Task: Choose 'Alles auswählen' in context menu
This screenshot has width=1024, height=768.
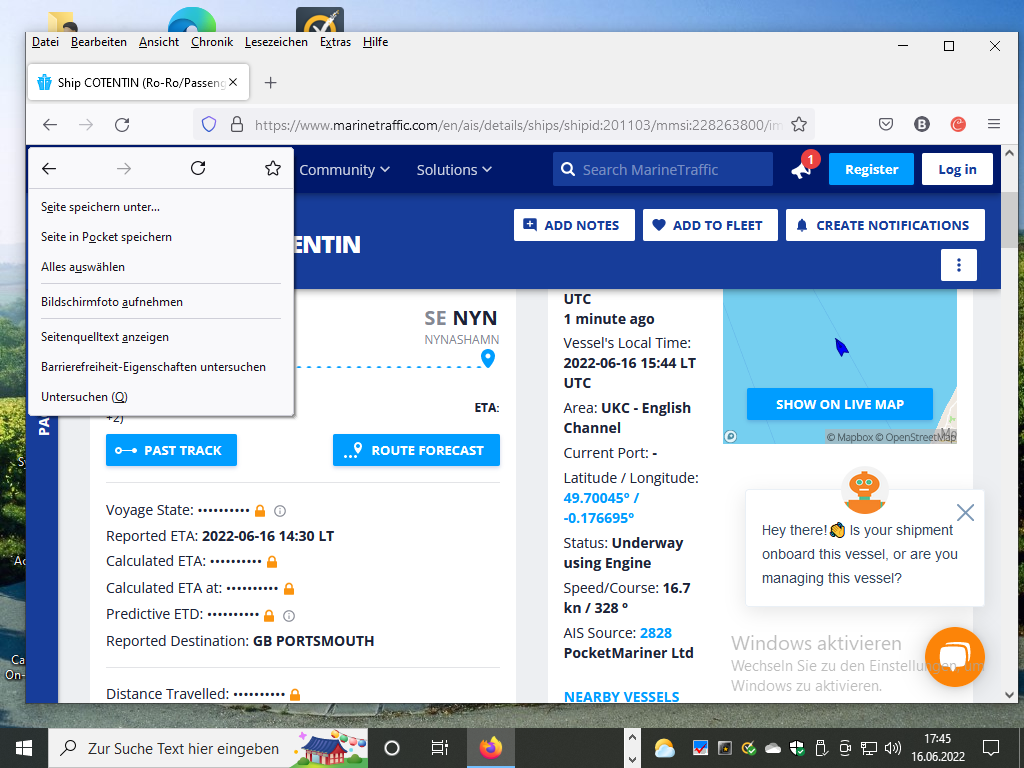Action: (x=161, y=267)
